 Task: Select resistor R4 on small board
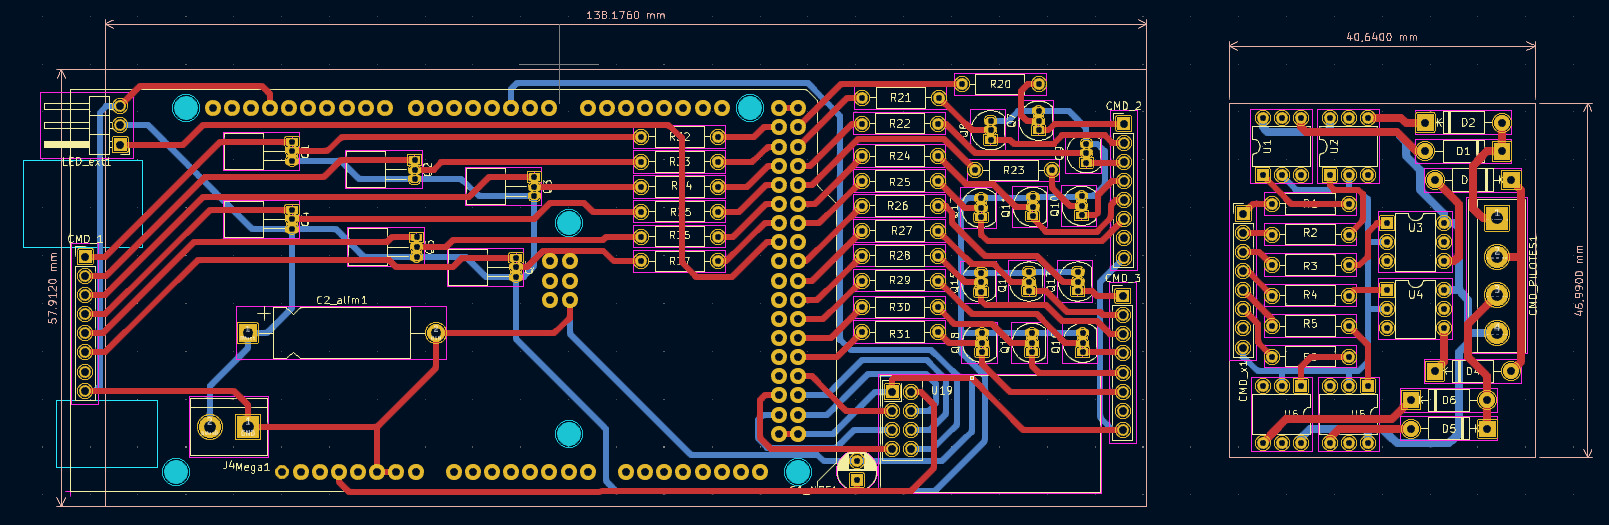(1310, 295)
